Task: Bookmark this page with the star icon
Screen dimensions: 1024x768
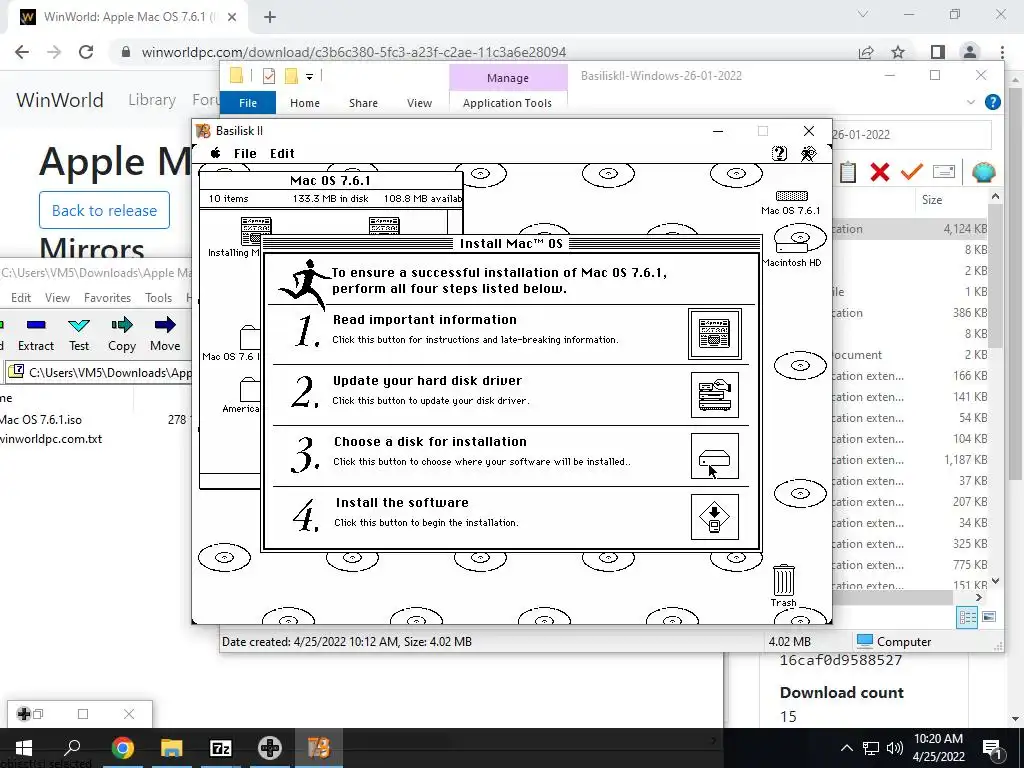Action: pos(898,52)
